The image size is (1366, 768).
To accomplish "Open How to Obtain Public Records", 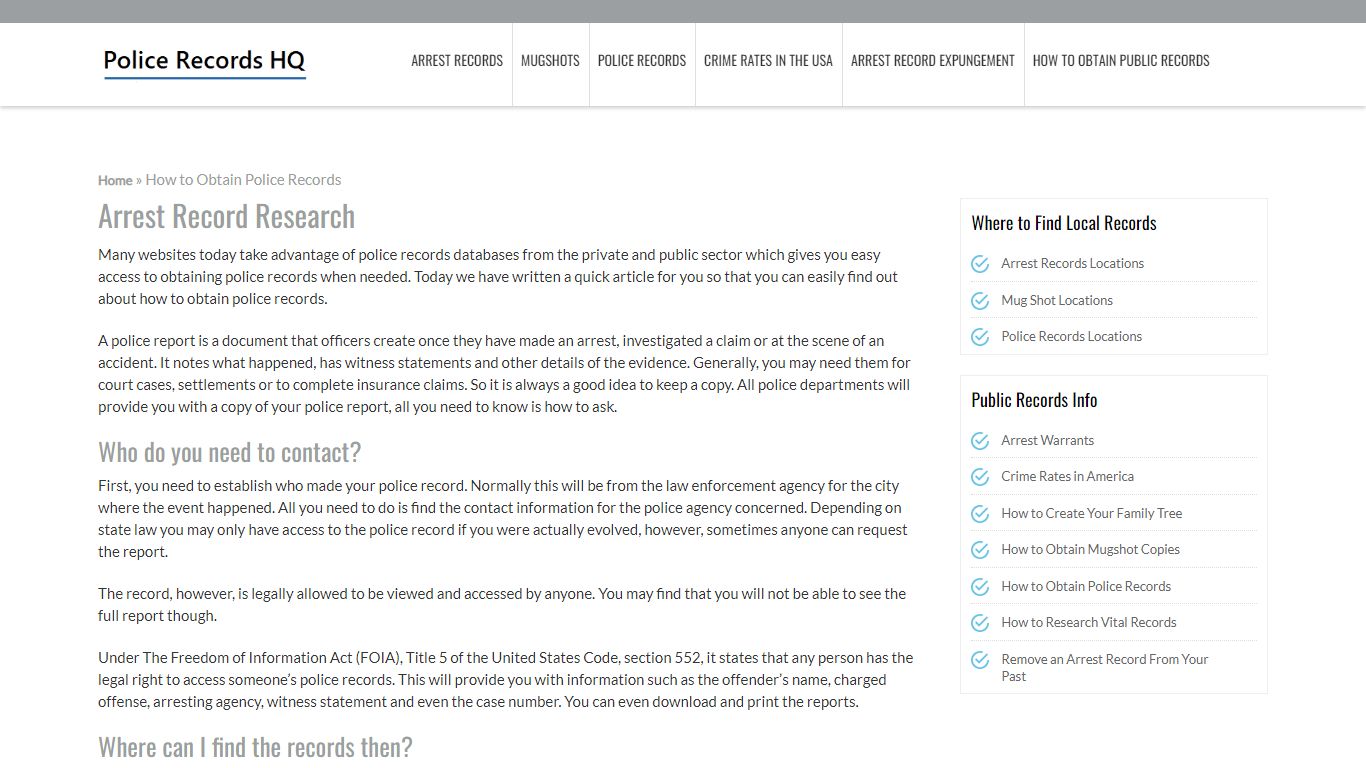I will (1121, 61).
